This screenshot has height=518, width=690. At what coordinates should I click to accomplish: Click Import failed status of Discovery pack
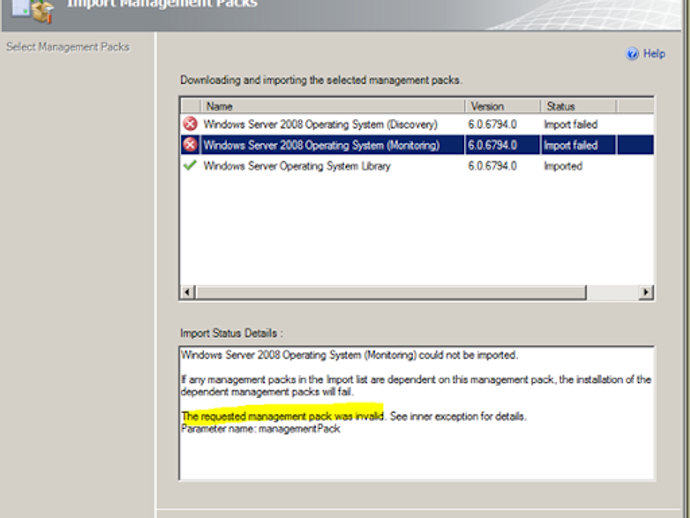[571, 125]
